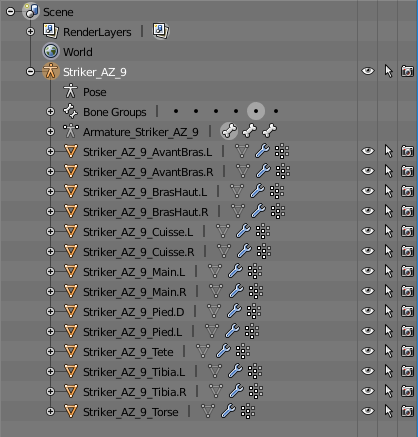
Task: Select Striker_AZ_9_Torse object name
Action: 131,412
